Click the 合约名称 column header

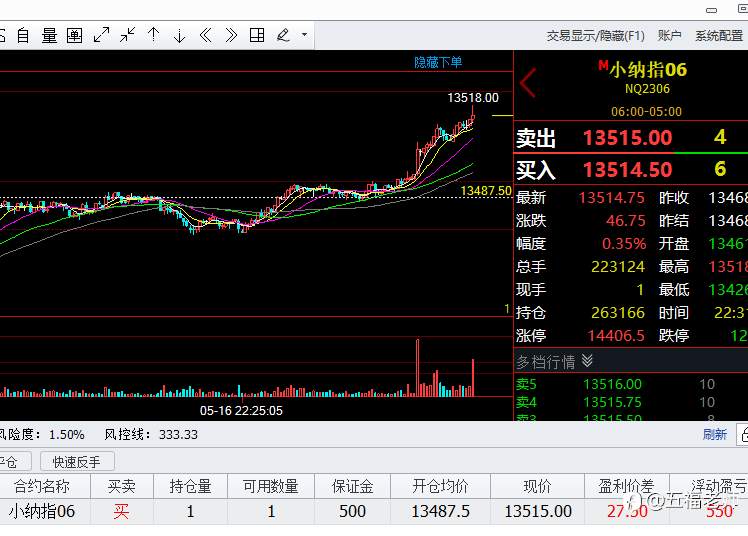pyautogui.click(x=42, y=486)
